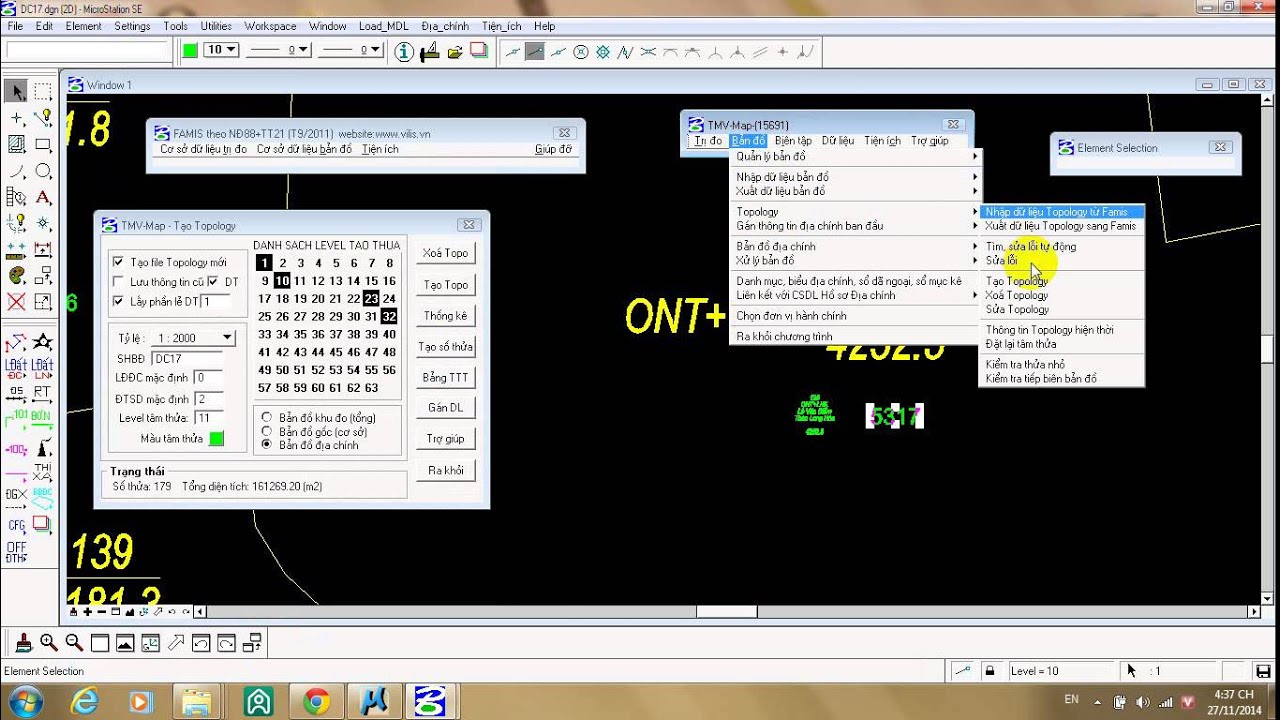Image resolution: width=1280 pixels, height=720 pixels.
Task: Expand 'Quản lý bản đồ' submenu
Action: [x=856, y=156]
